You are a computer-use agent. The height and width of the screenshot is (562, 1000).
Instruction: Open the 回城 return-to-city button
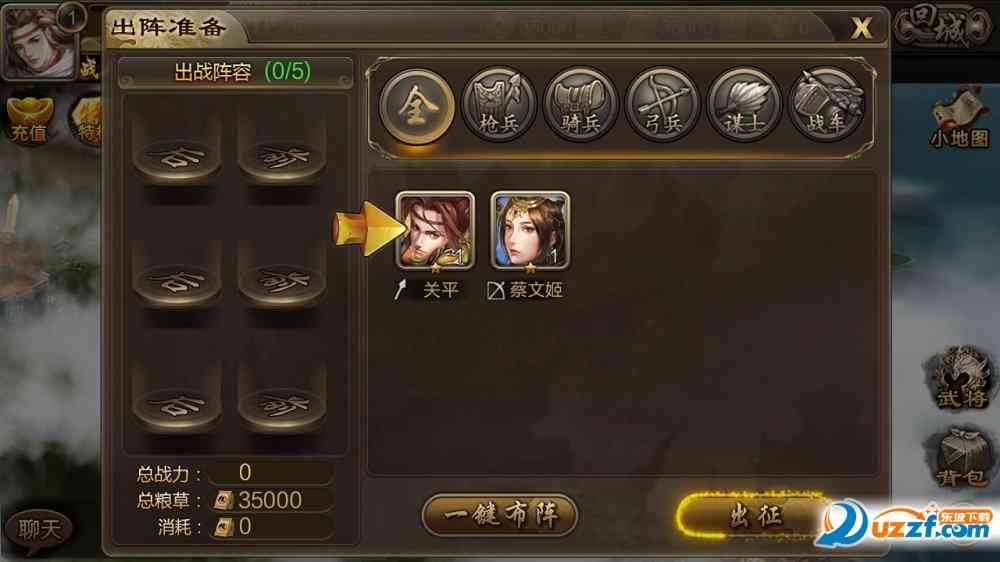pyautogui.click(x=941, y=26)
